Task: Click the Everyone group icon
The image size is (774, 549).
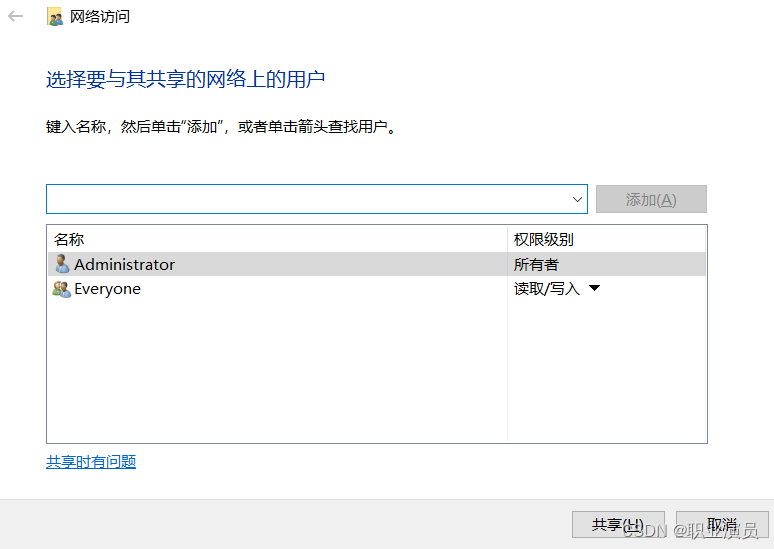Action: tap(62, 289)
